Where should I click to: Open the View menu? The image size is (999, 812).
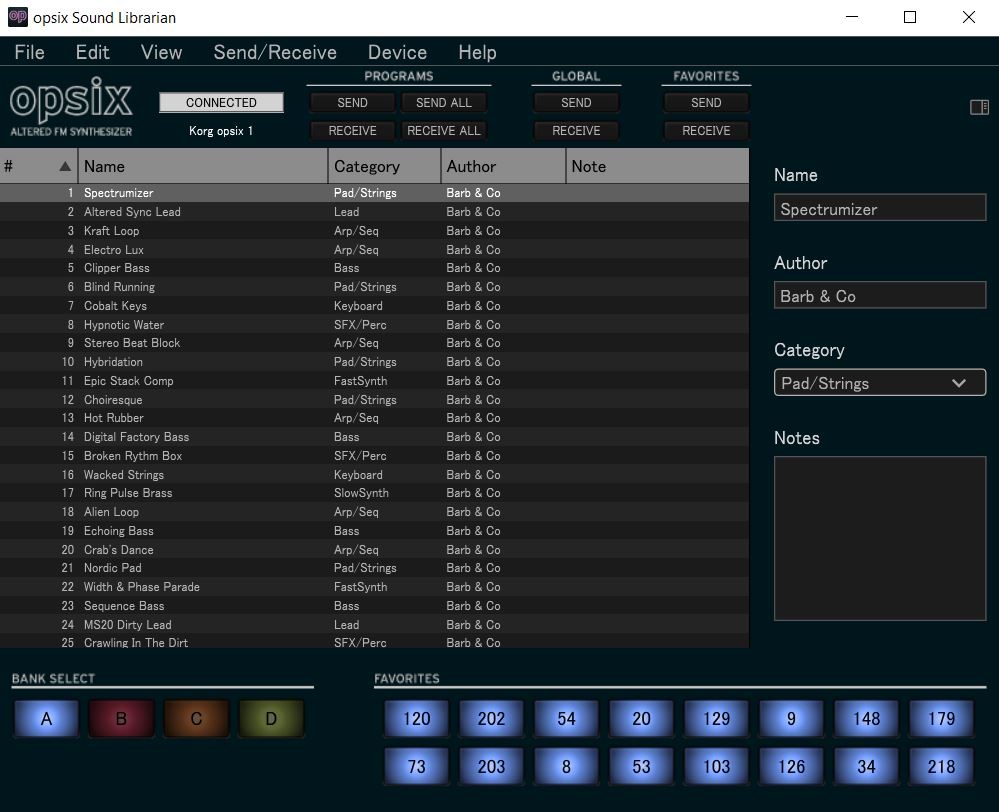coord(161,52)
